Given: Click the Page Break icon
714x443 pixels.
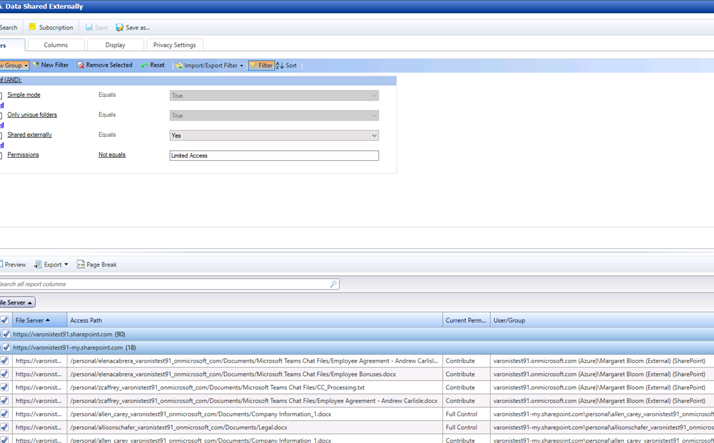Looking at the screenshot, I should pos(81,265).
